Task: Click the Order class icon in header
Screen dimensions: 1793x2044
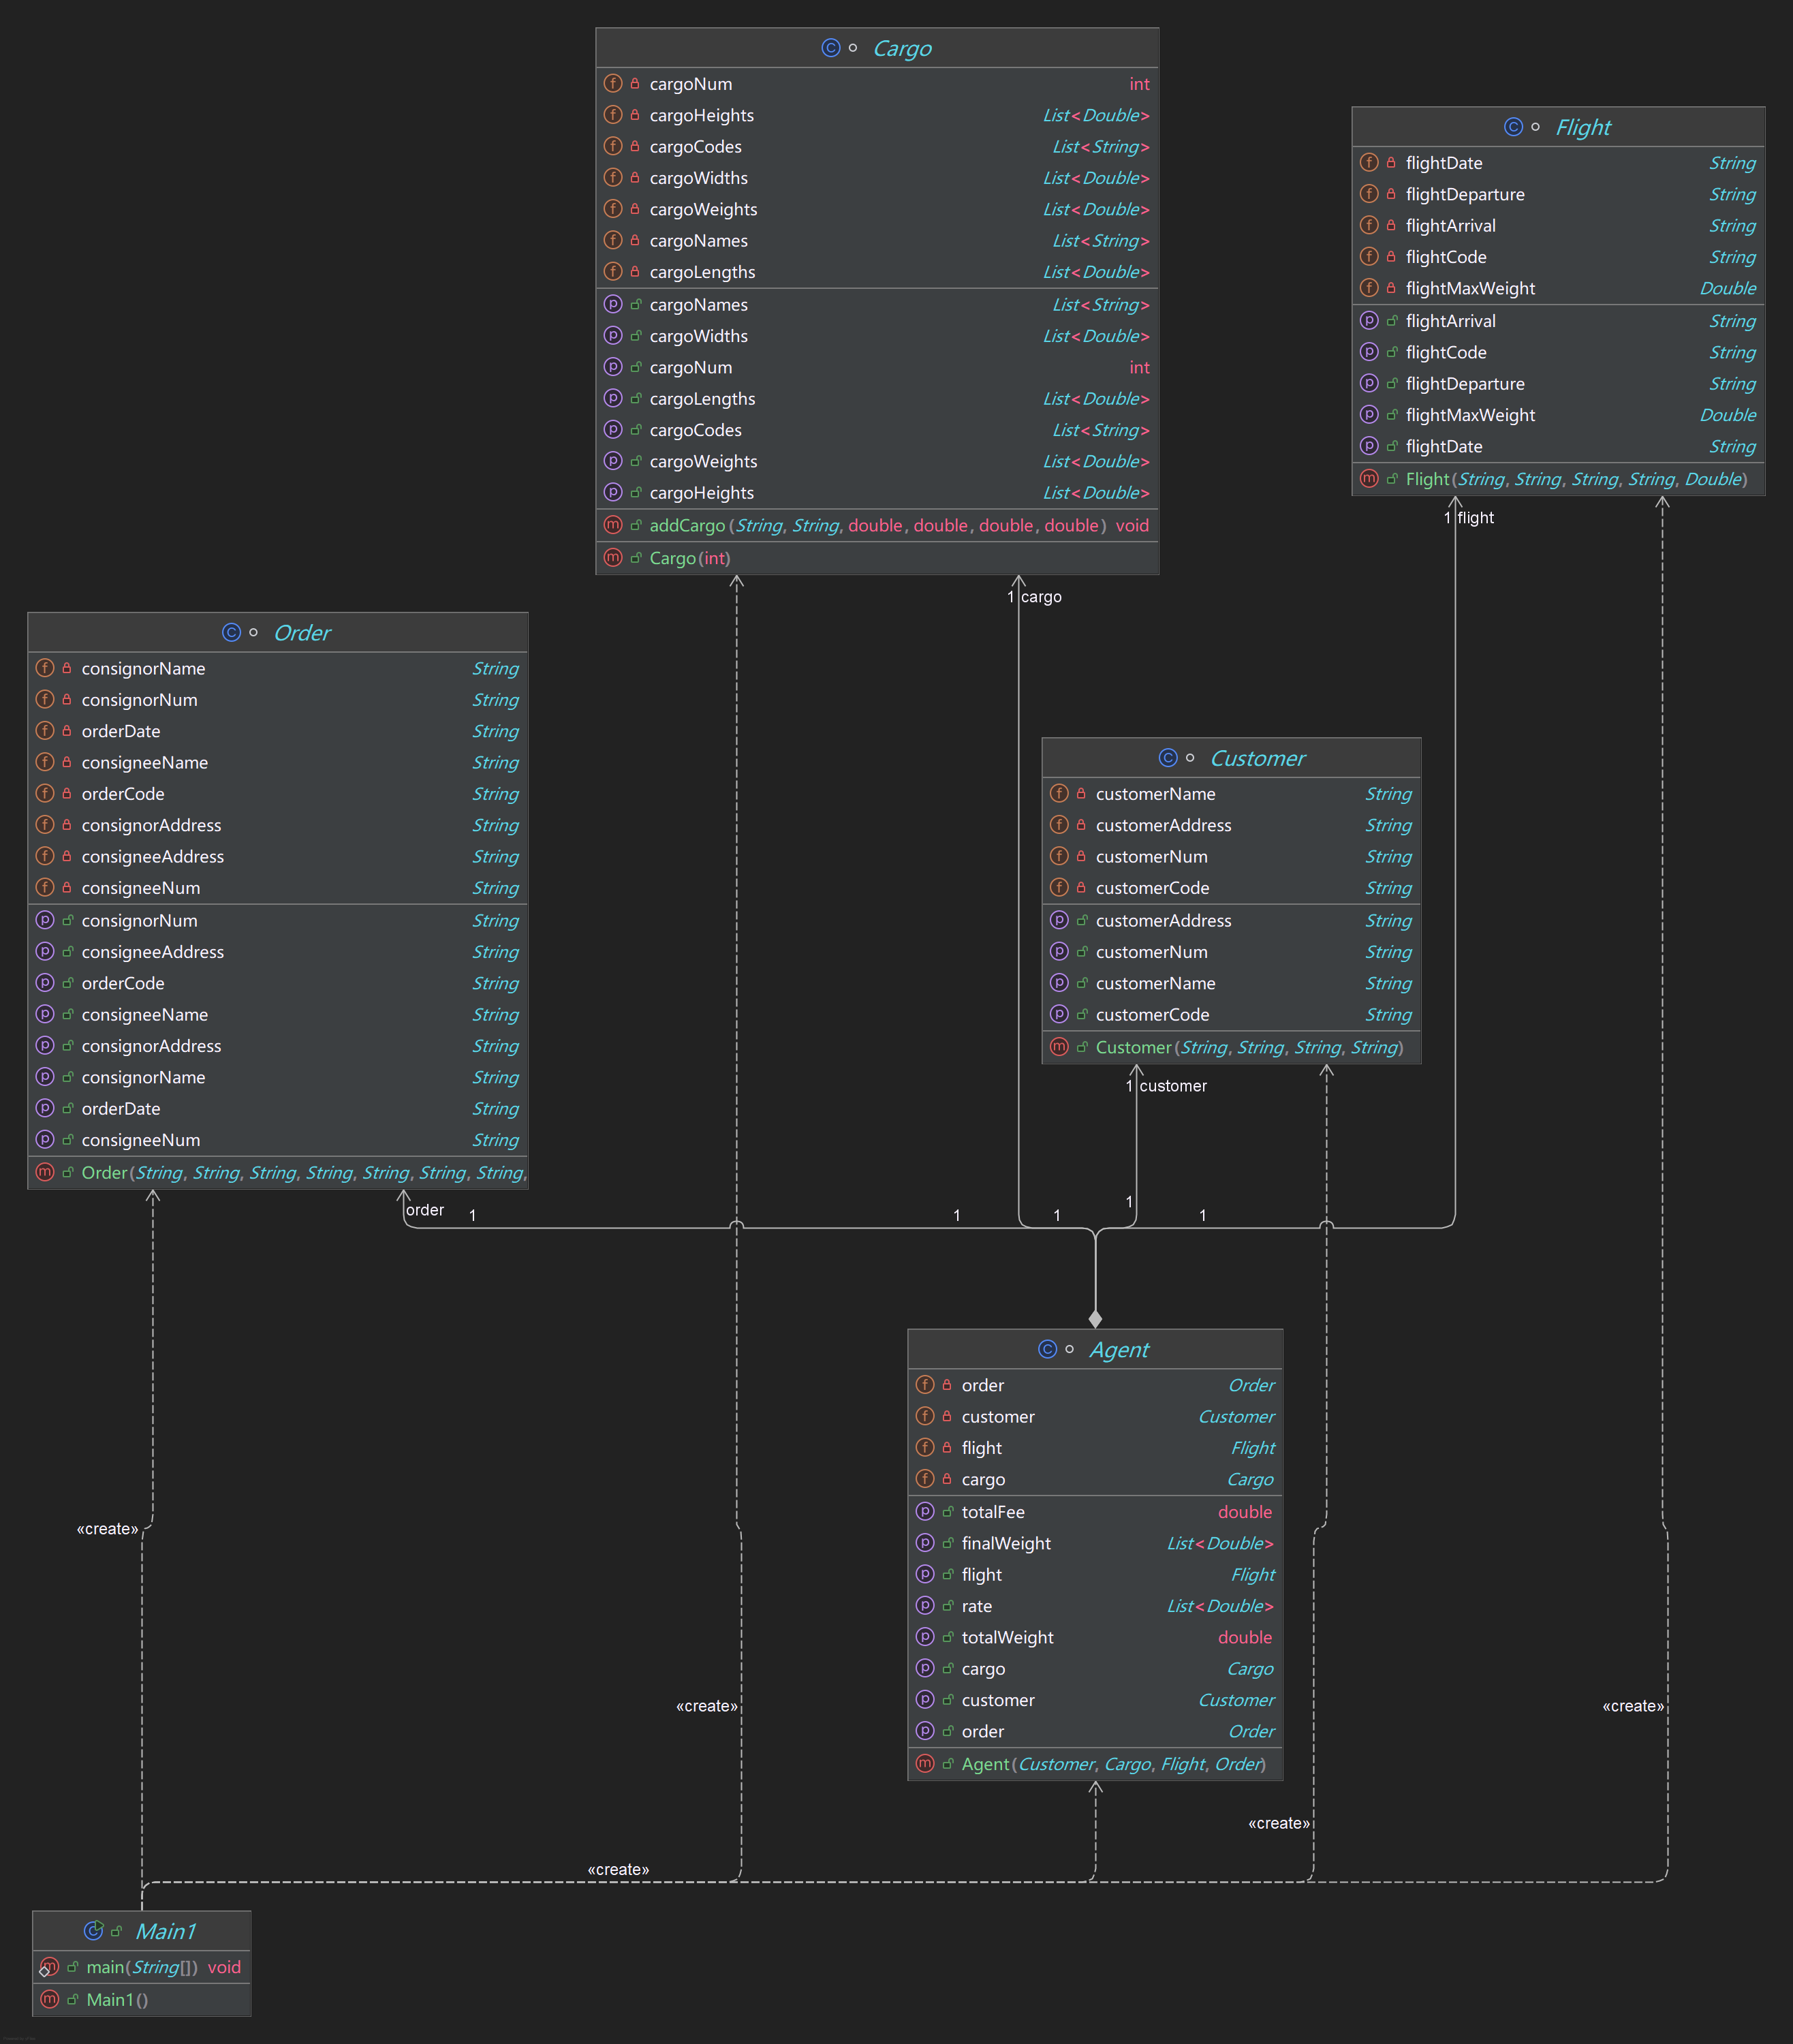Action: [x=231, y=633]
